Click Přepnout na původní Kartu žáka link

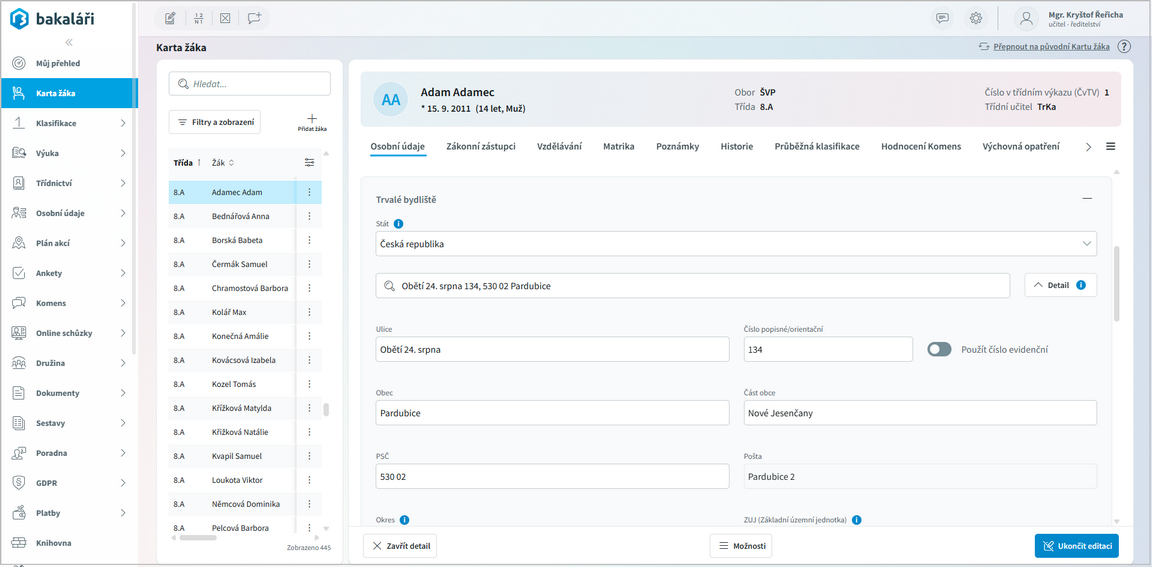1044,47
